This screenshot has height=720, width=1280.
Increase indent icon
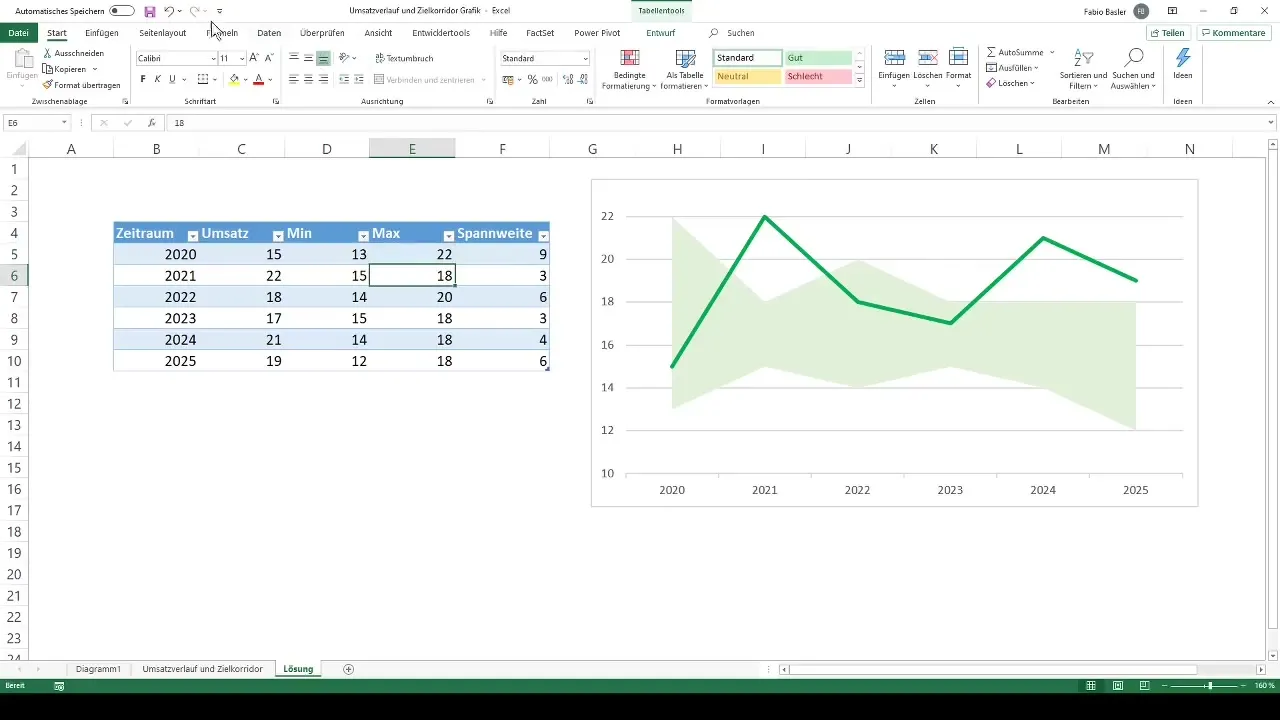click(359, 79)
